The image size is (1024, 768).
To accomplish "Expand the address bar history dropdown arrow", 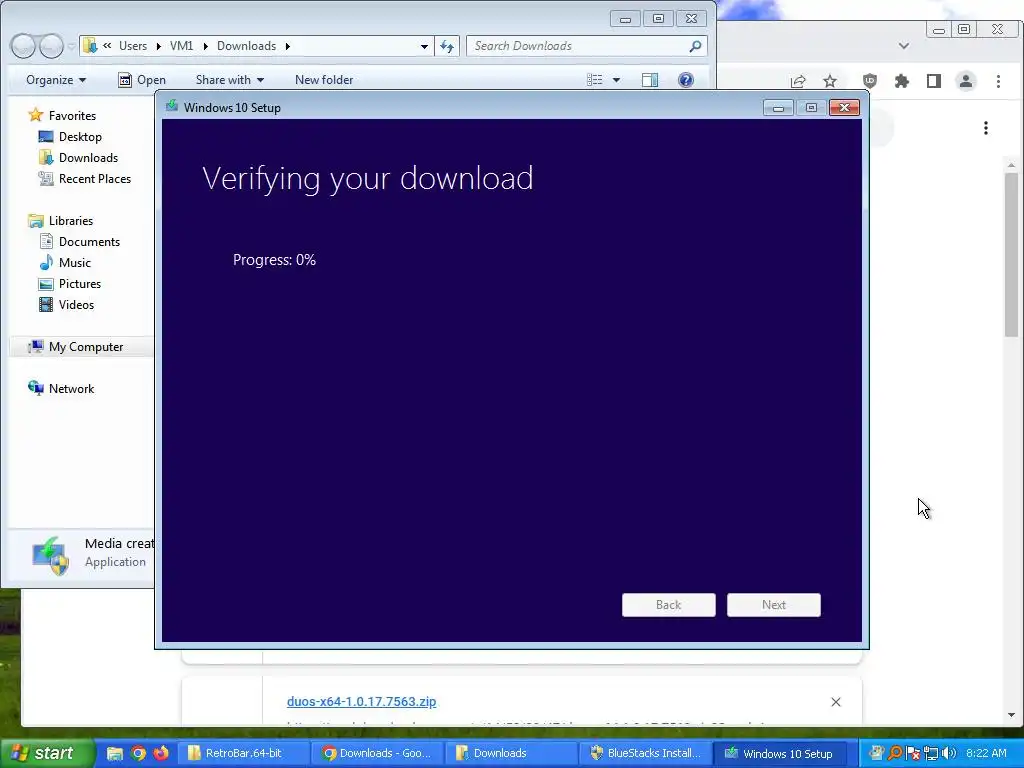I will pyautogui.click(x=424, y=46).
